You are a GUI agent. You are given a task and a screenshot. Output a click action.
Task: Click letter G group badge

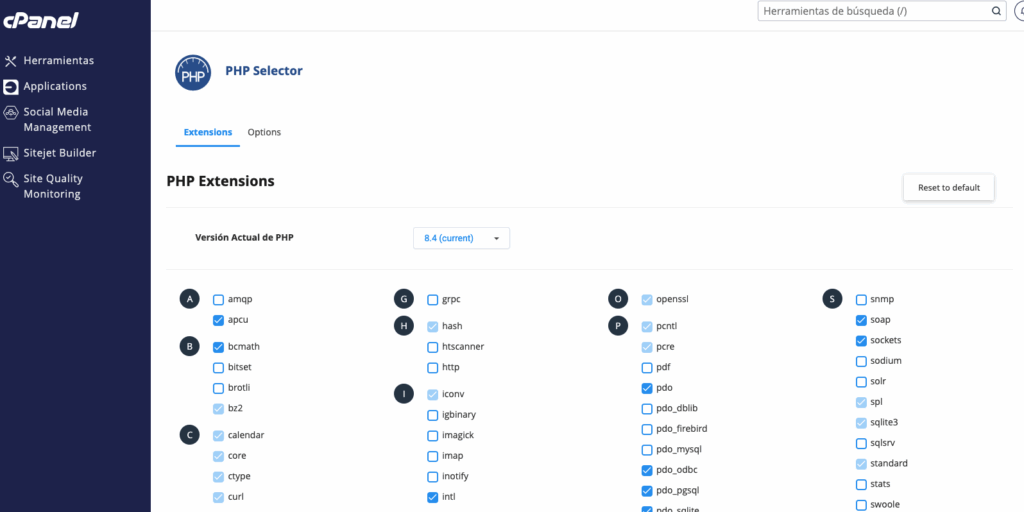(404, 299)
